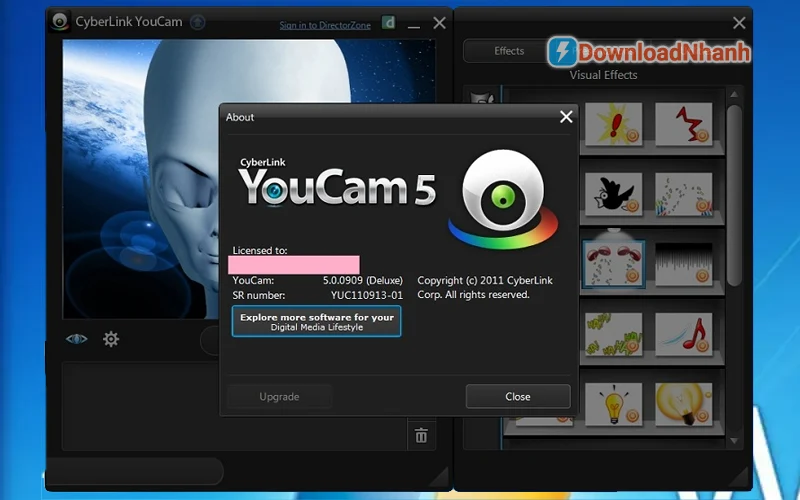The height and width of the screenshot is (500, 800).
Task: Select the red zigzag arrow effect
Action: coord(683,123)
